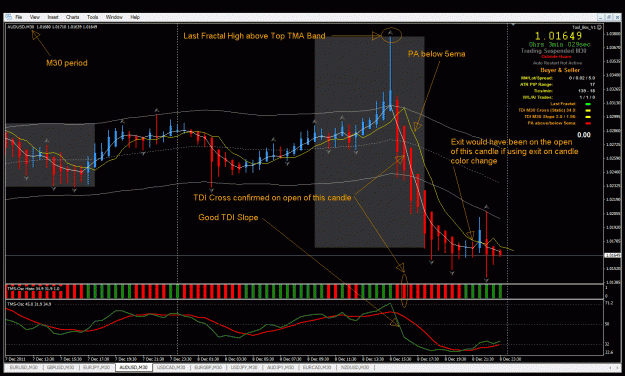This screenshot has height=376, width=625.
Task: Minimize the chart window
Action: pyautogui.click(x=600, y=17)
